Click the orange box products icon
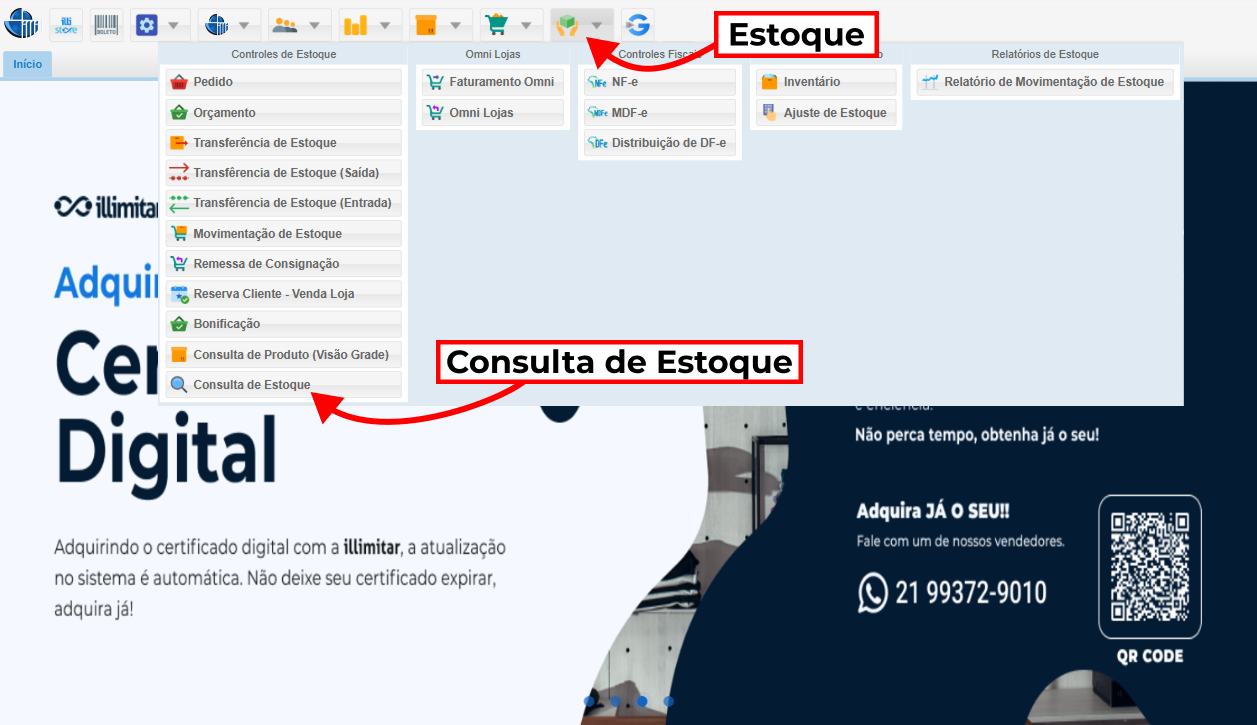 tap(426, 25)
